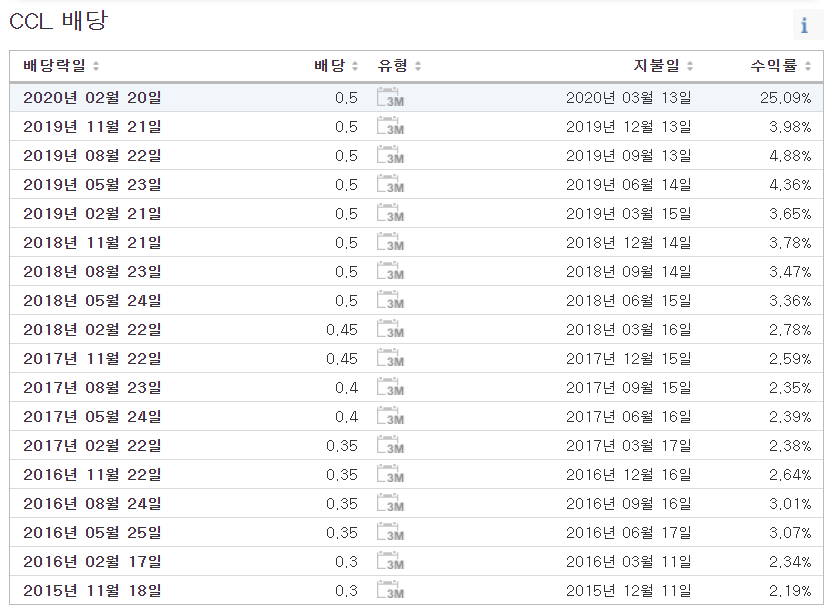Click payment date 2015년 12월 11일
The image size is (836, 614).
(x=629, y=590)
